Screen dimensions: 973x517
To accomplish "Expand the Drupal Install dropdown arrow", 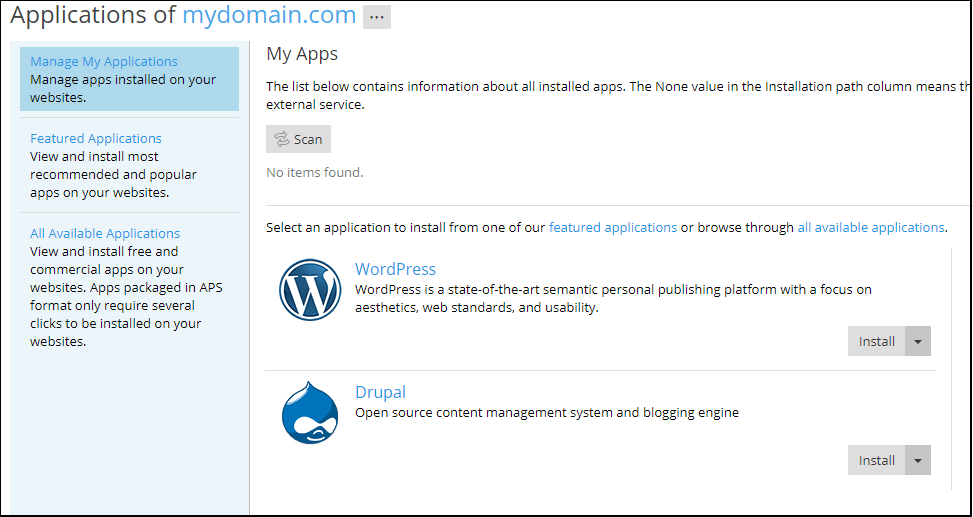I will [x=918, y=461].
